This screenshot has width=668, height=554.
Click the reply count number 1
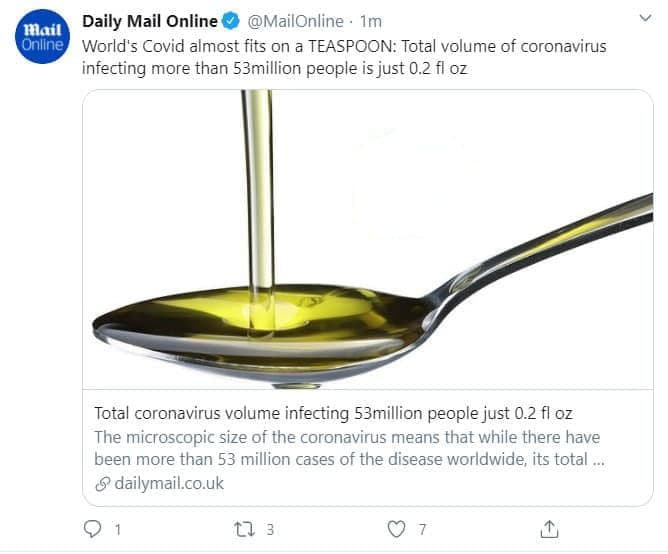pyautogui.click(x=118, y=527)
